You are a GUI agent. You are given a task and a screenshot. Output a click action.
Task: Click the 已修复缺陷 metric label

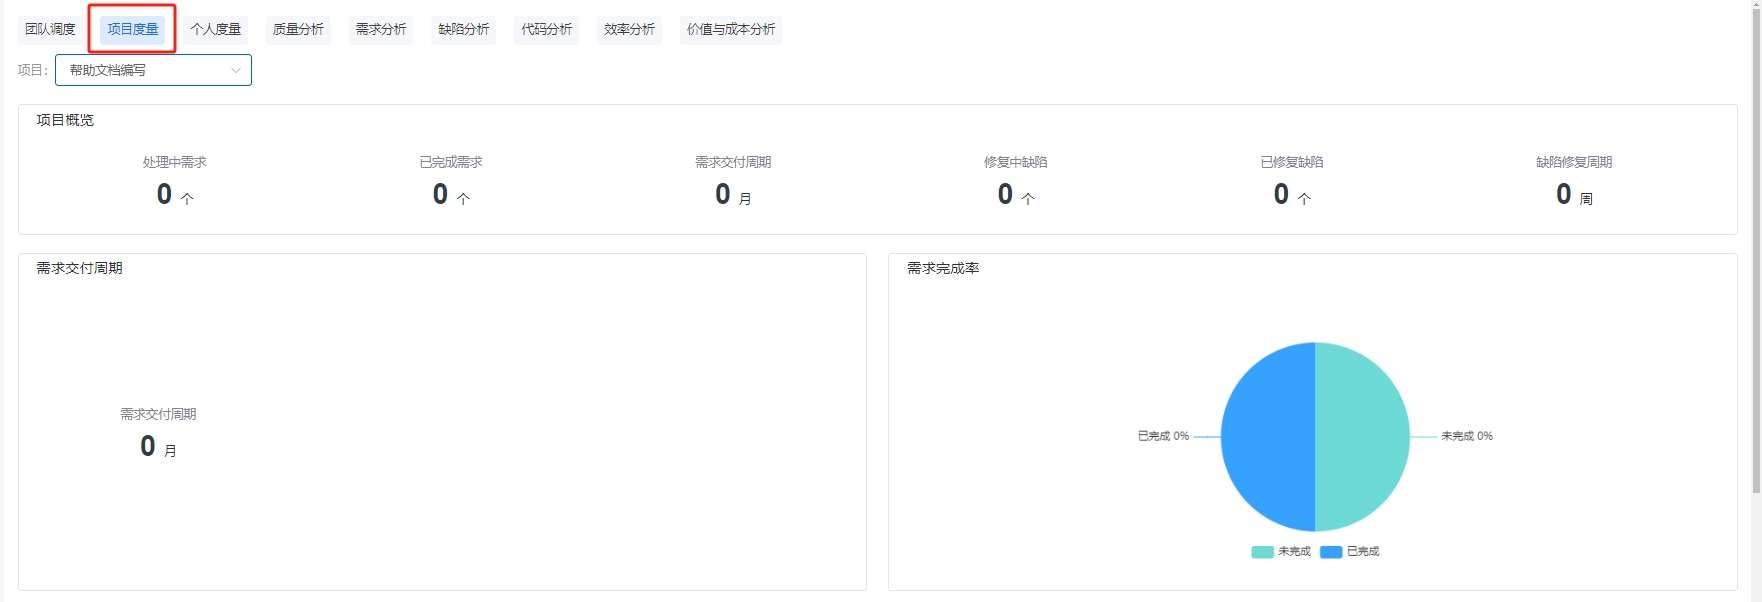1292,162
